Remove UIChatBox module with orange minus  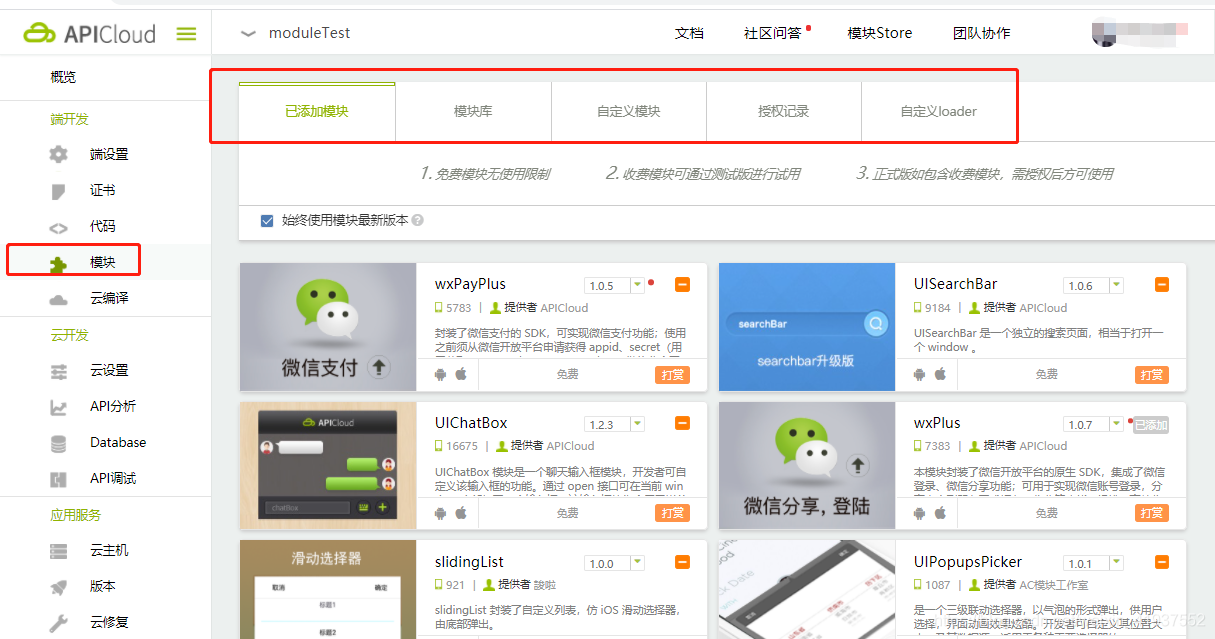click(682, 424)
